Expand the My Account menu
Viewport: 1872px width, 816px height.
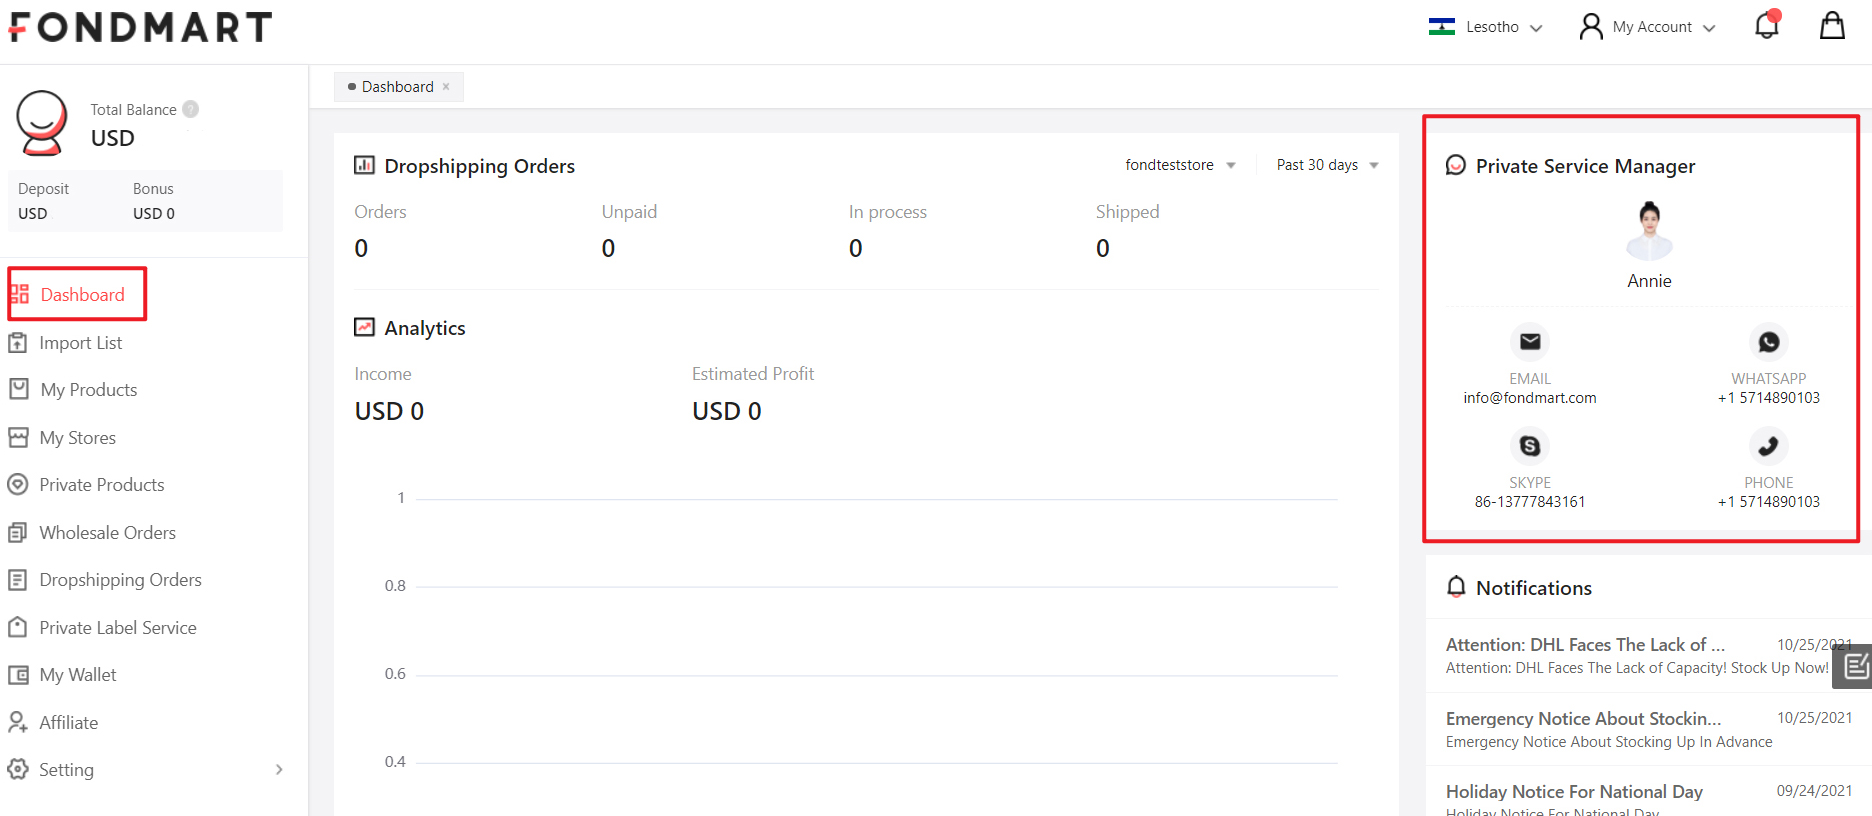[x=1648, y=27]
